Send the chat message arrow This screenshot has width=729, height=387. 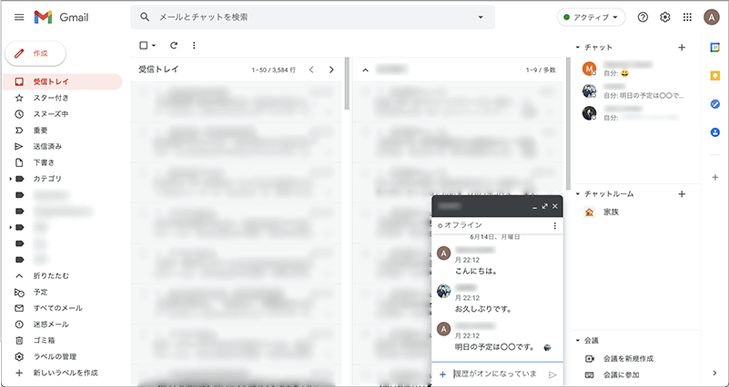pyautogui.click(x=553, y=374)
